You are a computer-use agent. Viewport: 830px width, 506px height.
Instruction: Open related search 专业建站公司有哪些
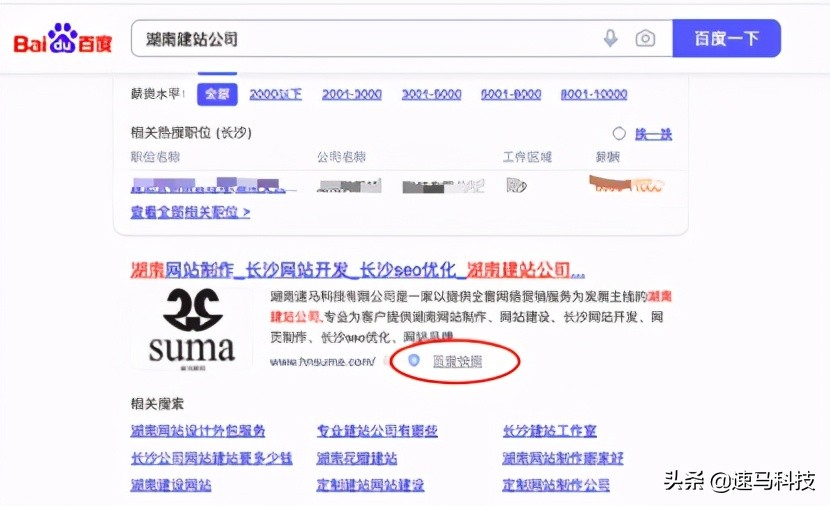377,431
